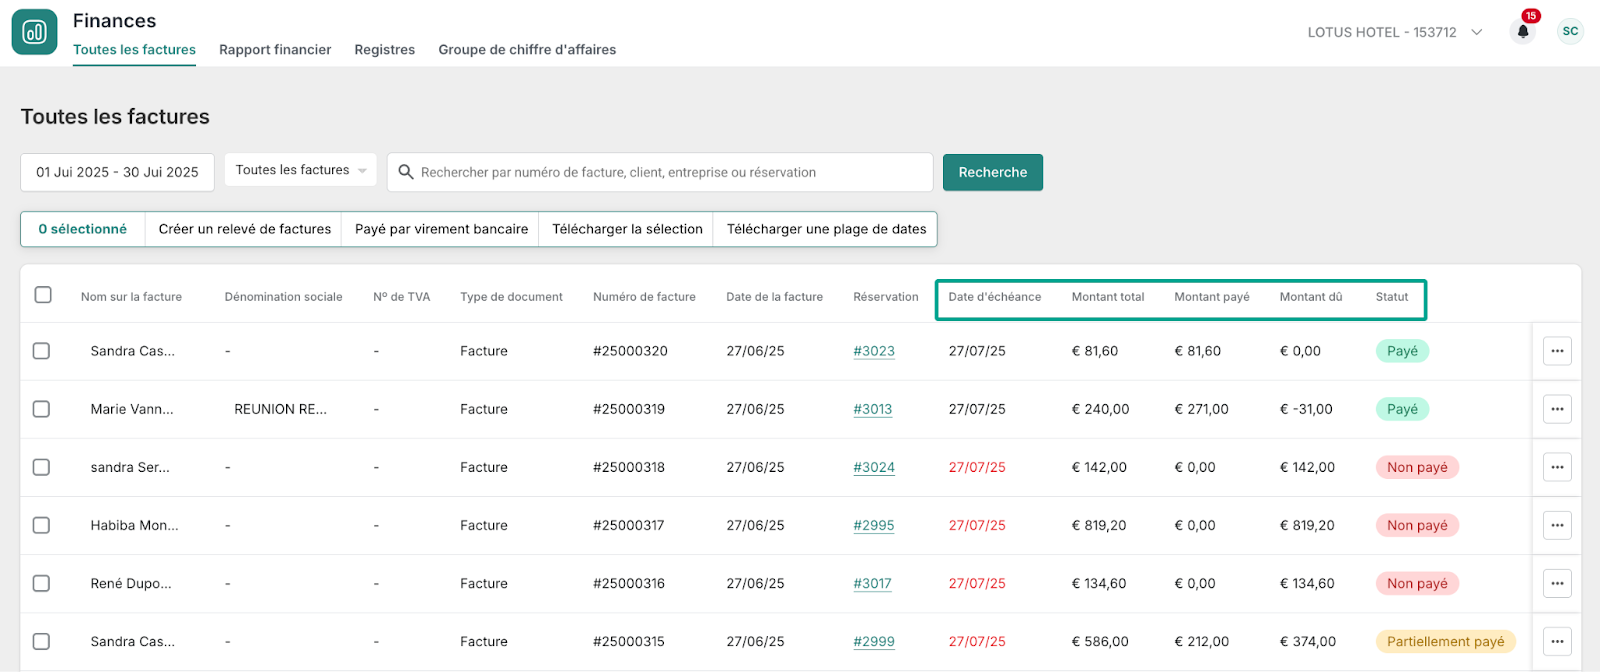The width and height of the screenshot is (1600, 672).
Task: Click Télécharger la sélection
Action: (x=627, y=229)
